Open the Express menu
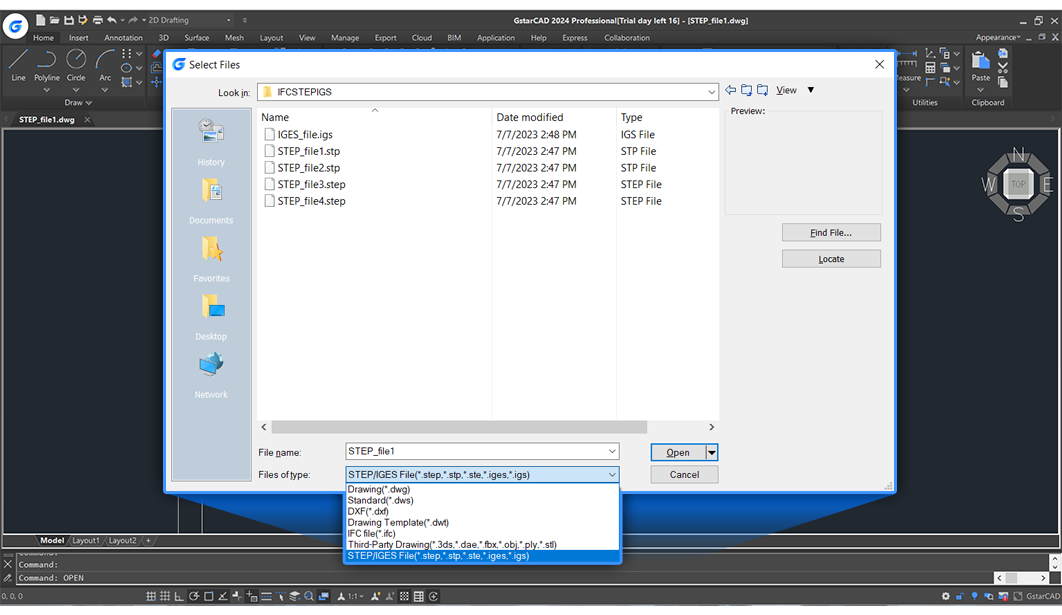The width and height of the screenshot is (1062, 615). (574, 37)
